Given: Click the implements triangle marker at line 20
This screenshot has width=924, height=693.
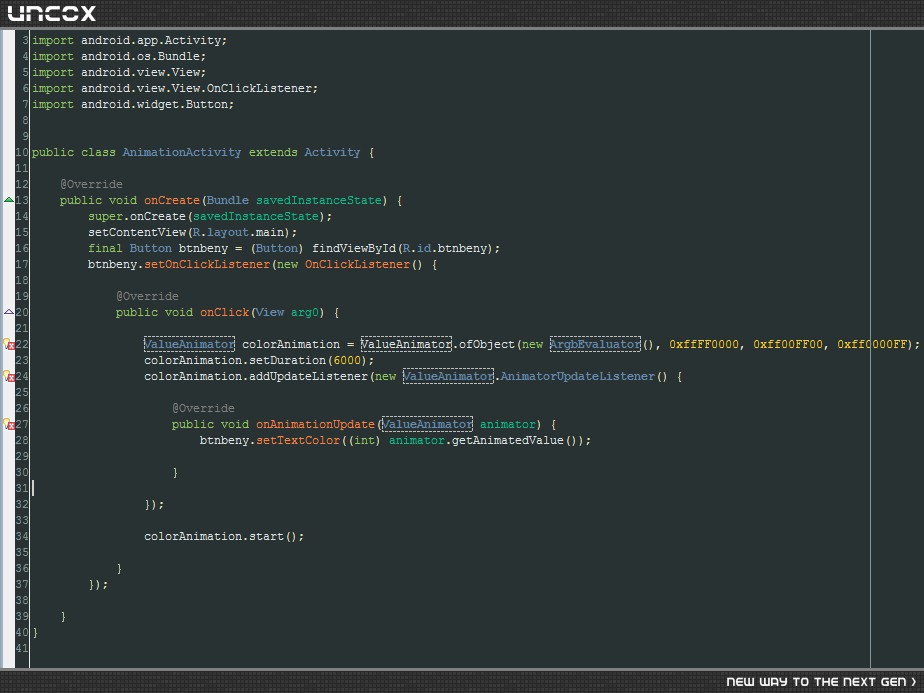Looking at the screenshot, I should pos(9,312).
